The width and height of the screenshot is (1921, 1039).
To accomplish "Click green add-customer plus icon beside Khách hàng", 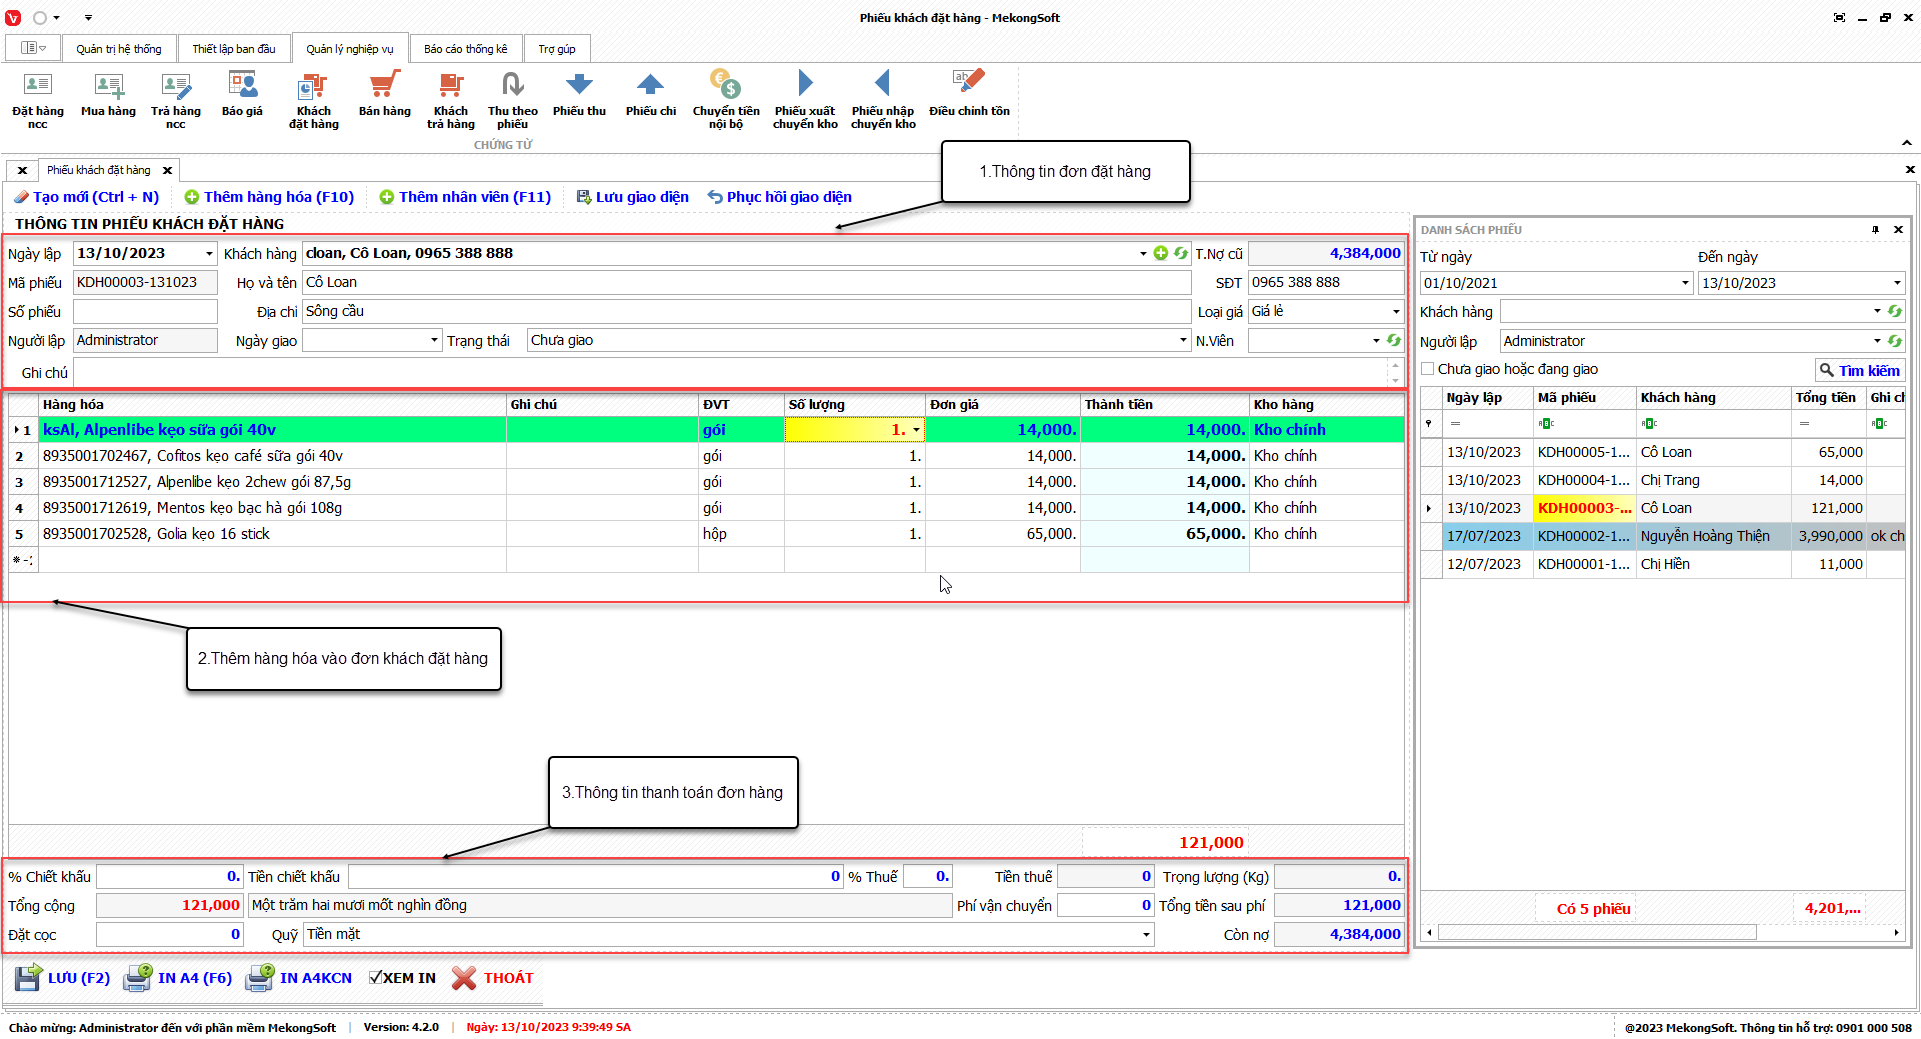I will coord(1160,254).
